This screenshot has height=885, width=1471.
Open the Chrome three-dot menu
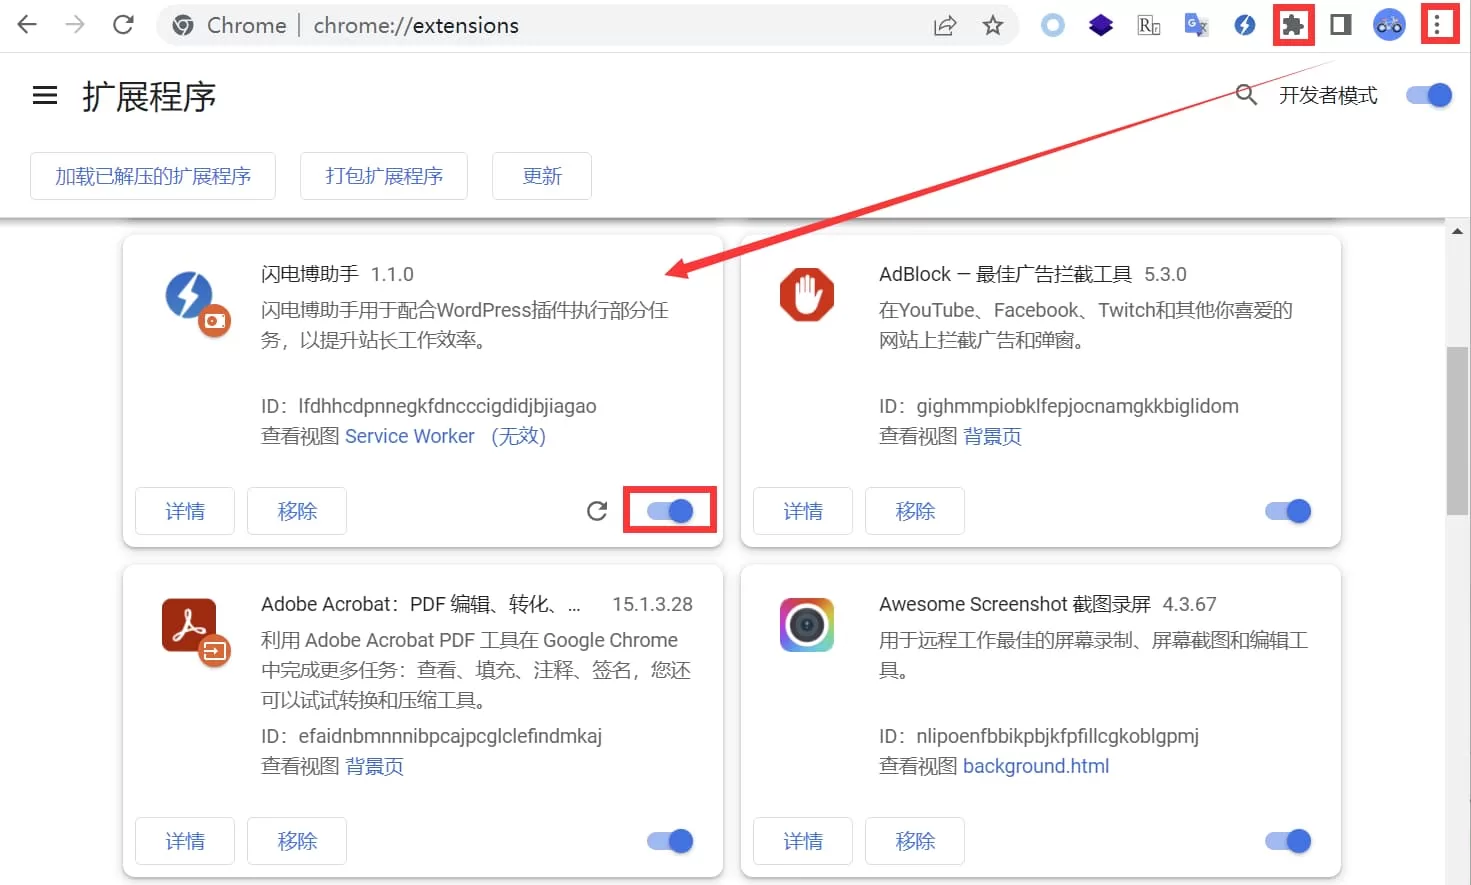(1439, 25)
